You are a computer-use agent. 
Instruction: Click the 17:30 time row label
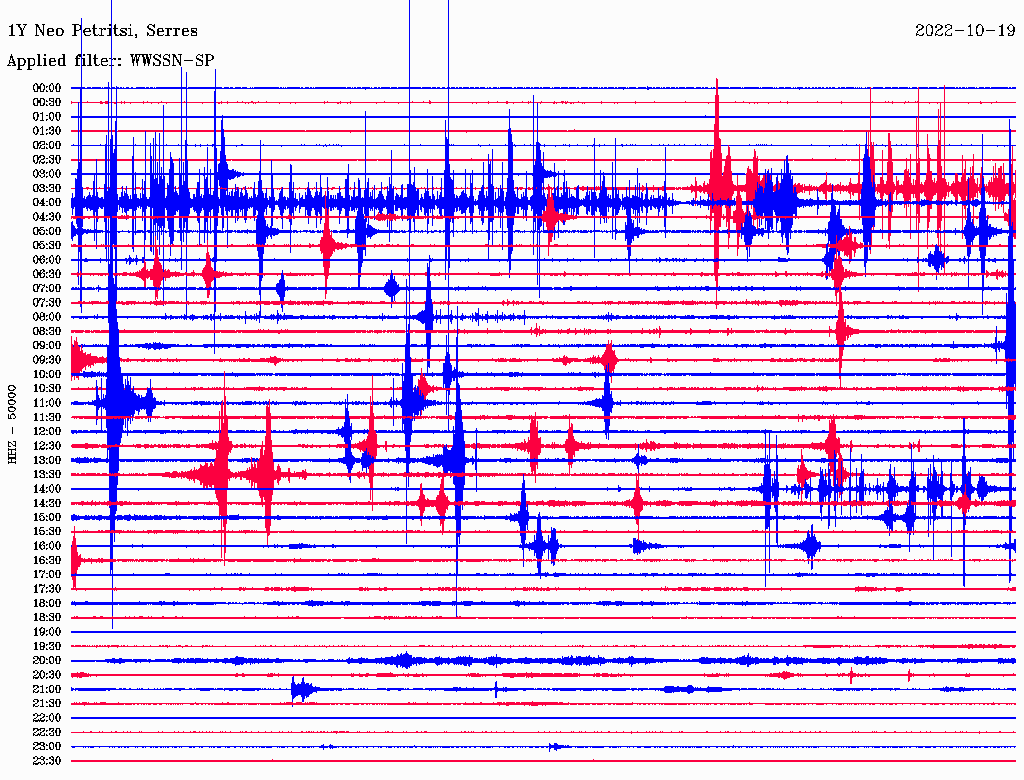point(47,589)
